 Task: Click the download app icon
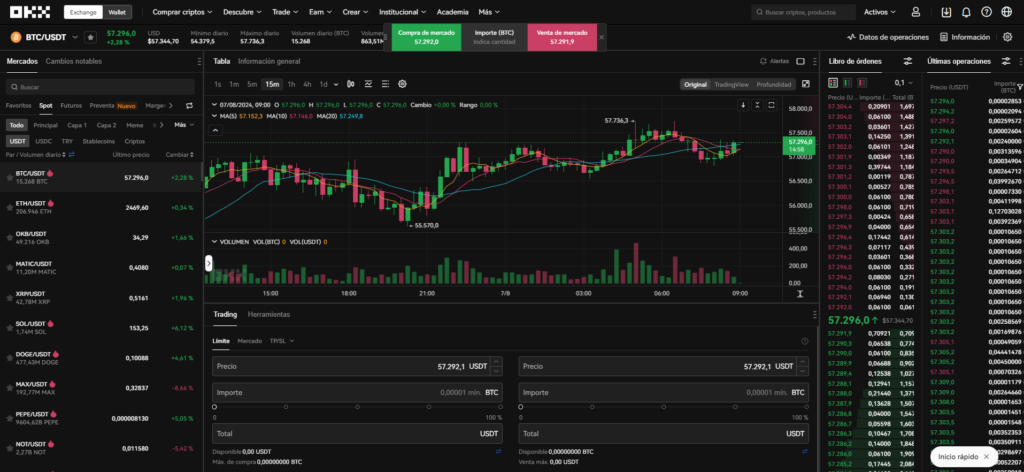coord(946,12)
